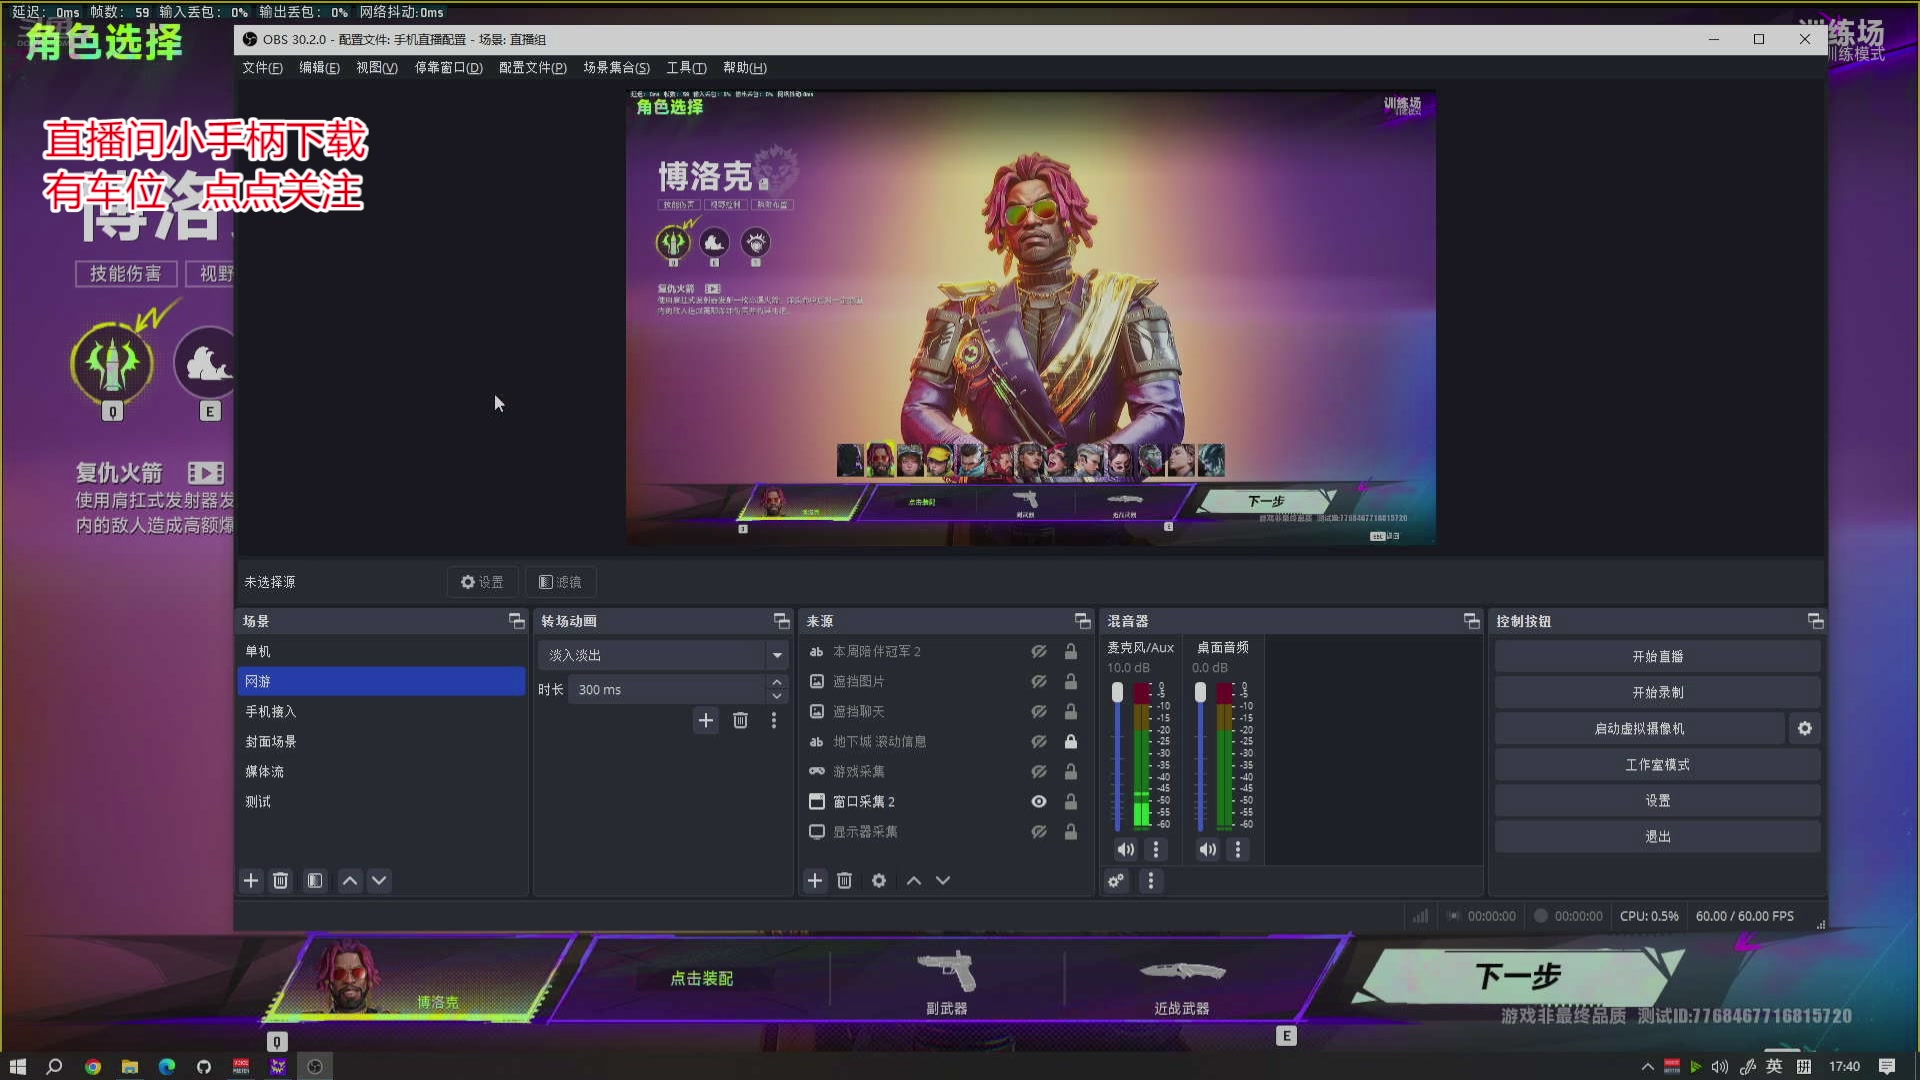The width and height of the screenshot is (1920, 1080).
Task: Remove transition with trash icon
Action: click(x=741, y=721)
